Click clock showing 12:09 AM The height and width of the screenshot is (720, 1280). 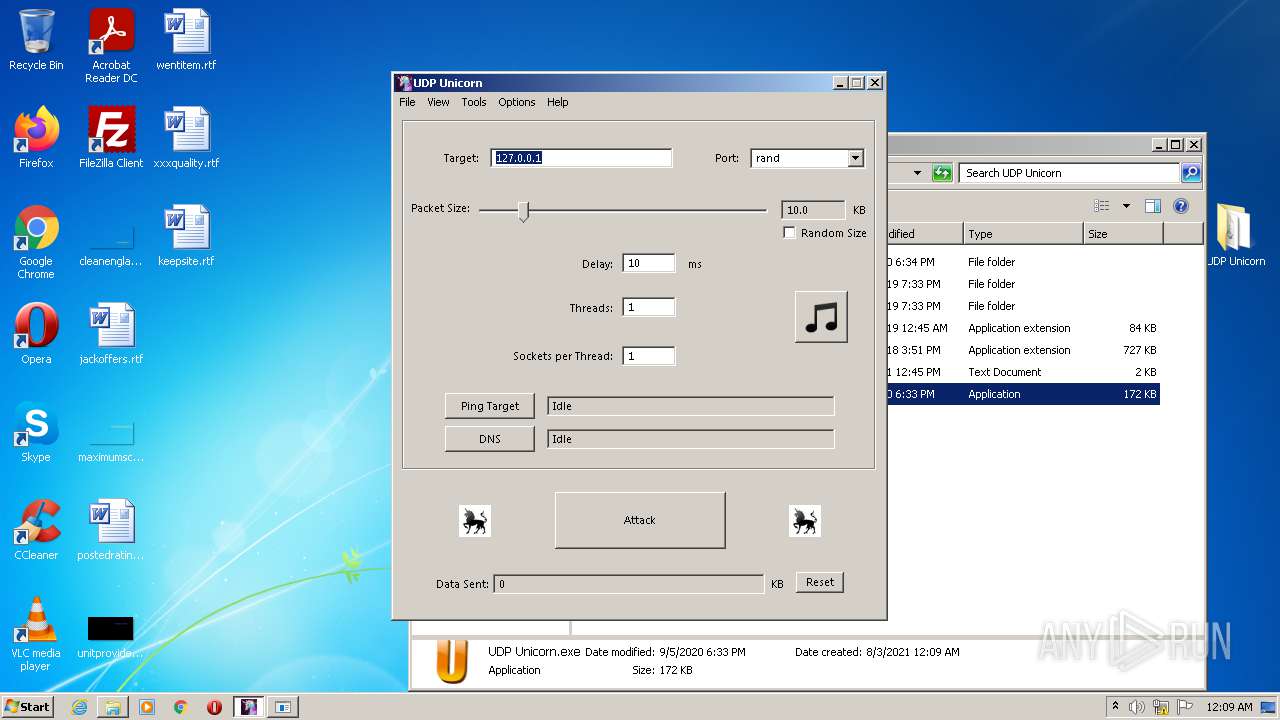1229,707
